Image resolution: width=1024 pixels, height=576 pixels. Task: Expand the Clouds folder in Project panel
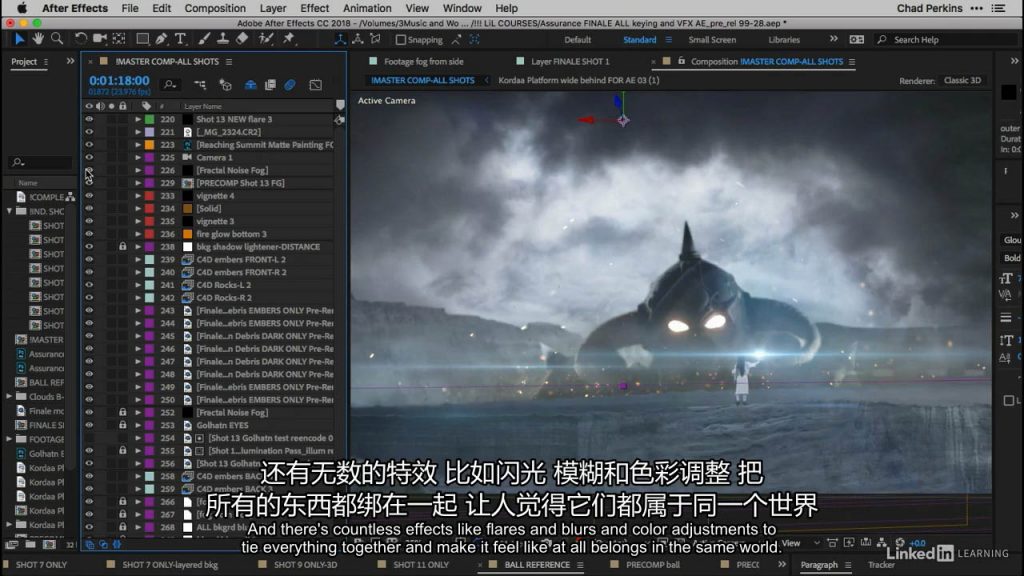(9, 396)
